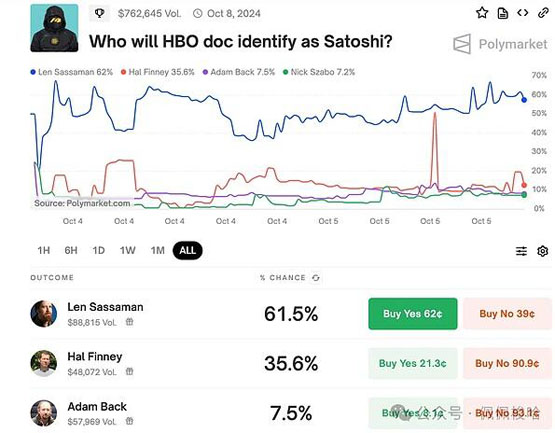The height and width of the screenshot is (433, 555).
Task: Click gift icon under Hal Finney
Action: (x=130, y=371)
